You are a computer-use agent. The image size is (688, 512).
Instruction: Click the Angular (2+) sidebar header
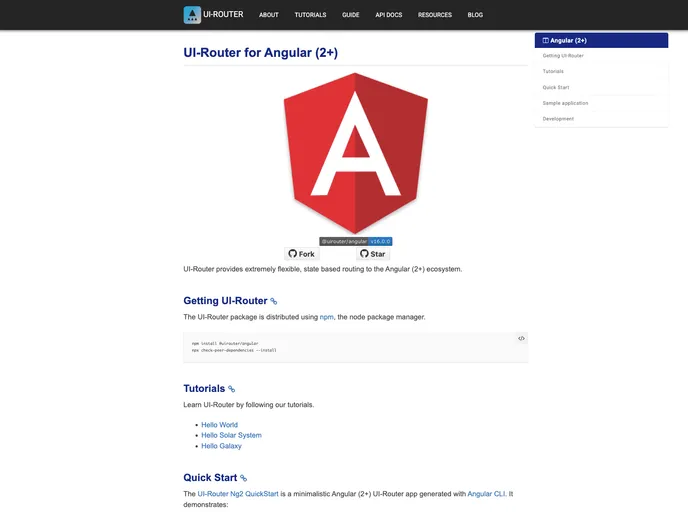pyautogui.click(x=601, y=40)
